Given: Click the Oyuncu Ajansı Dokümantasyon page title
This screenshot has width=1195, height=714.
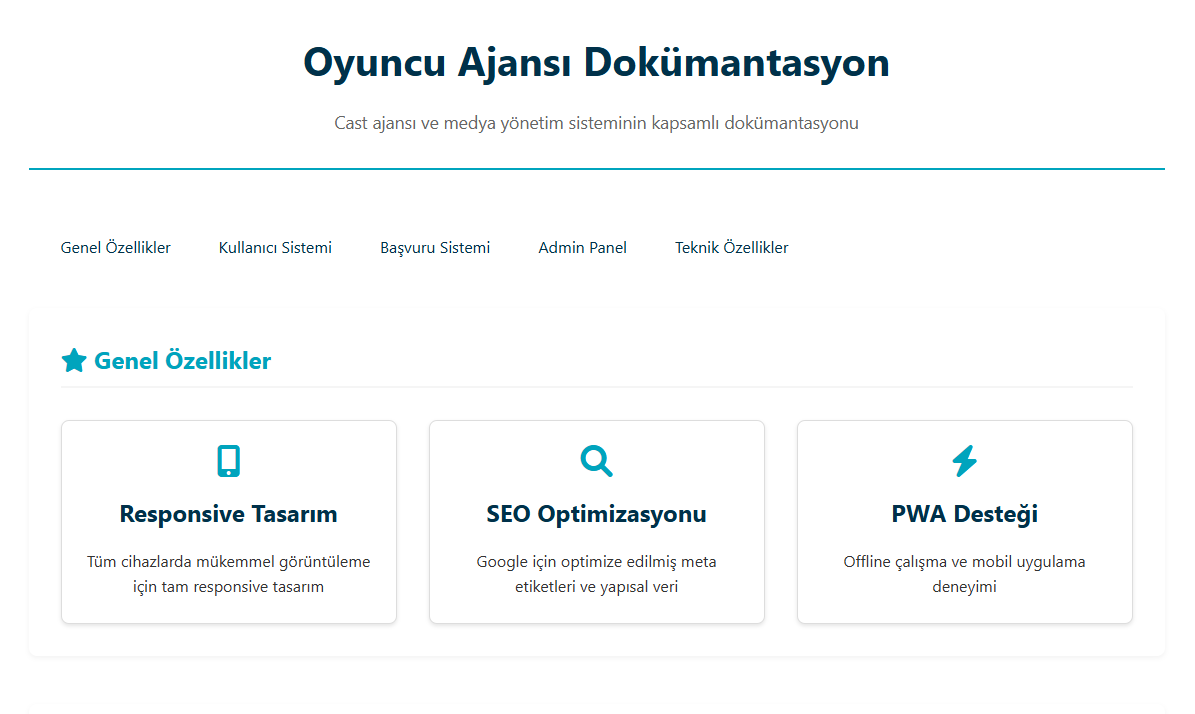Looking at the screenshot, I should pyautogui.click(x=596, y=62).
